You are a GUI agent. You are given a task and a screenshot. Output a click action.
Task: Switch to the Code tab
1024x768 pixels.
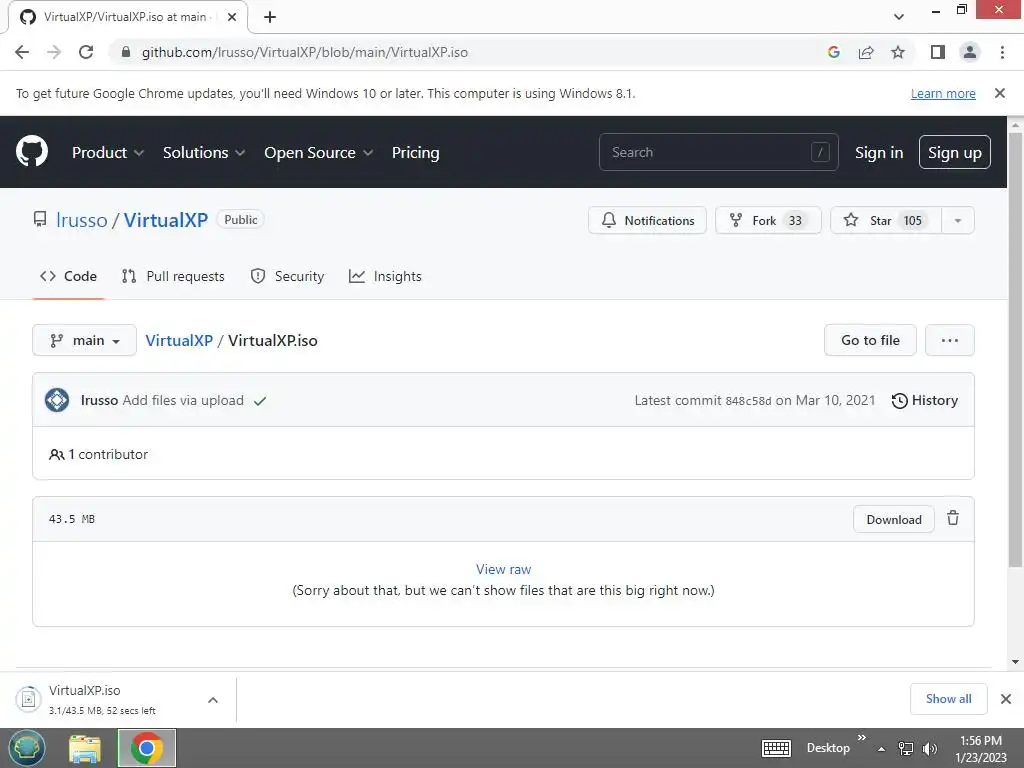(x=69, y=276)
